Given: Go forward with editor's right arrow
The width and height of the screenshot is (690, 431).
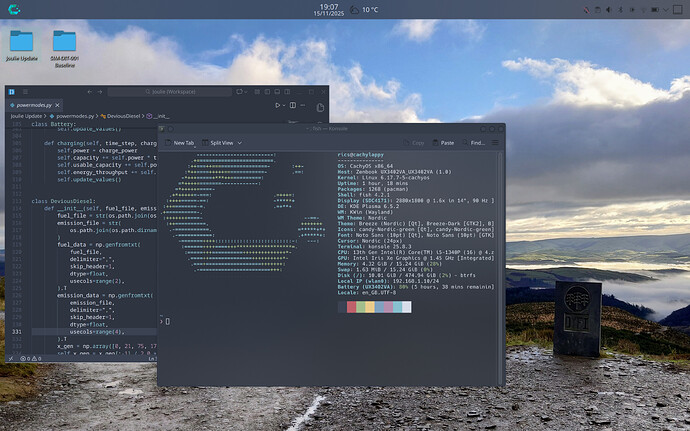Looking at the screenshot, I should pyautogui.click(x=100, y=92).
